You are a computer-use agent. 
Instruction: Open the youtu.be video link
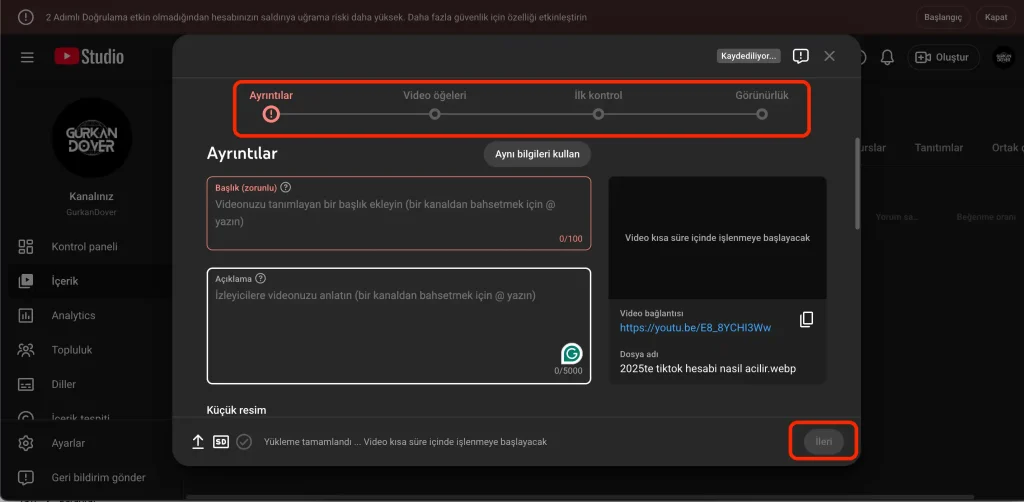(696, 328)
